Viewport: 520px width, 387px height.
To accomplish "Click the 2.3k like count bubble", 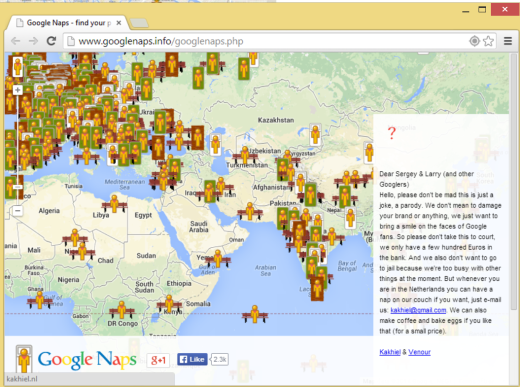I will click(x=220, y=359).
